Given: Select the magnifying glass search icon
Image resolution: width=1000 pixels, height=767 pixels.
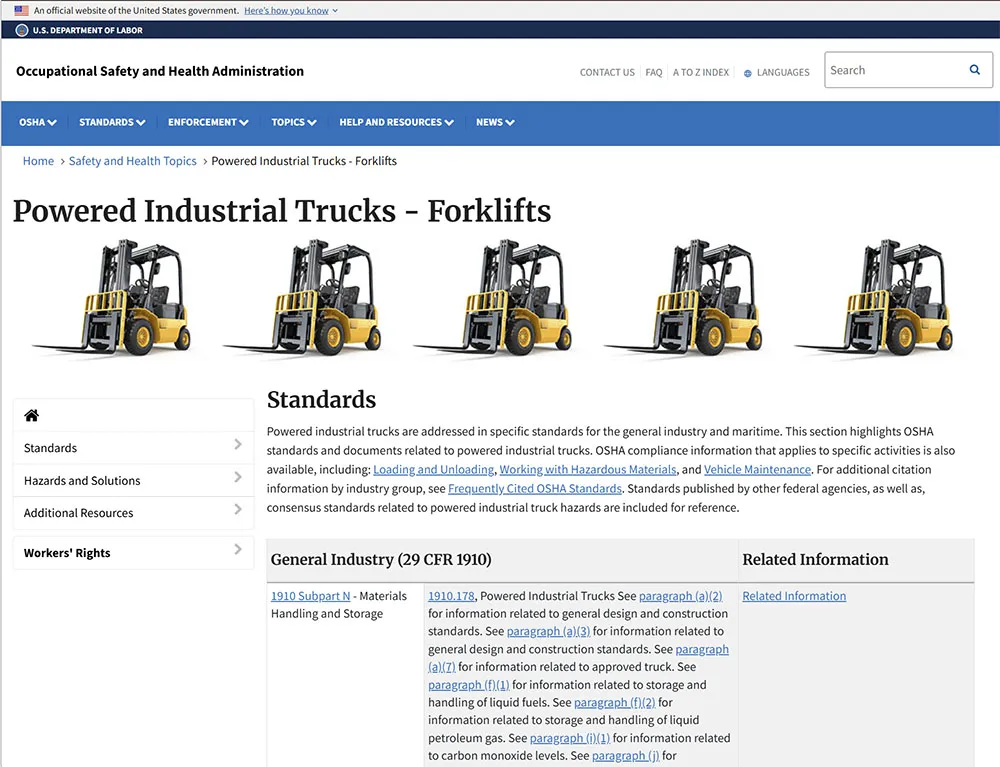Looking at the screenshot, I should [x=975, y=70].
